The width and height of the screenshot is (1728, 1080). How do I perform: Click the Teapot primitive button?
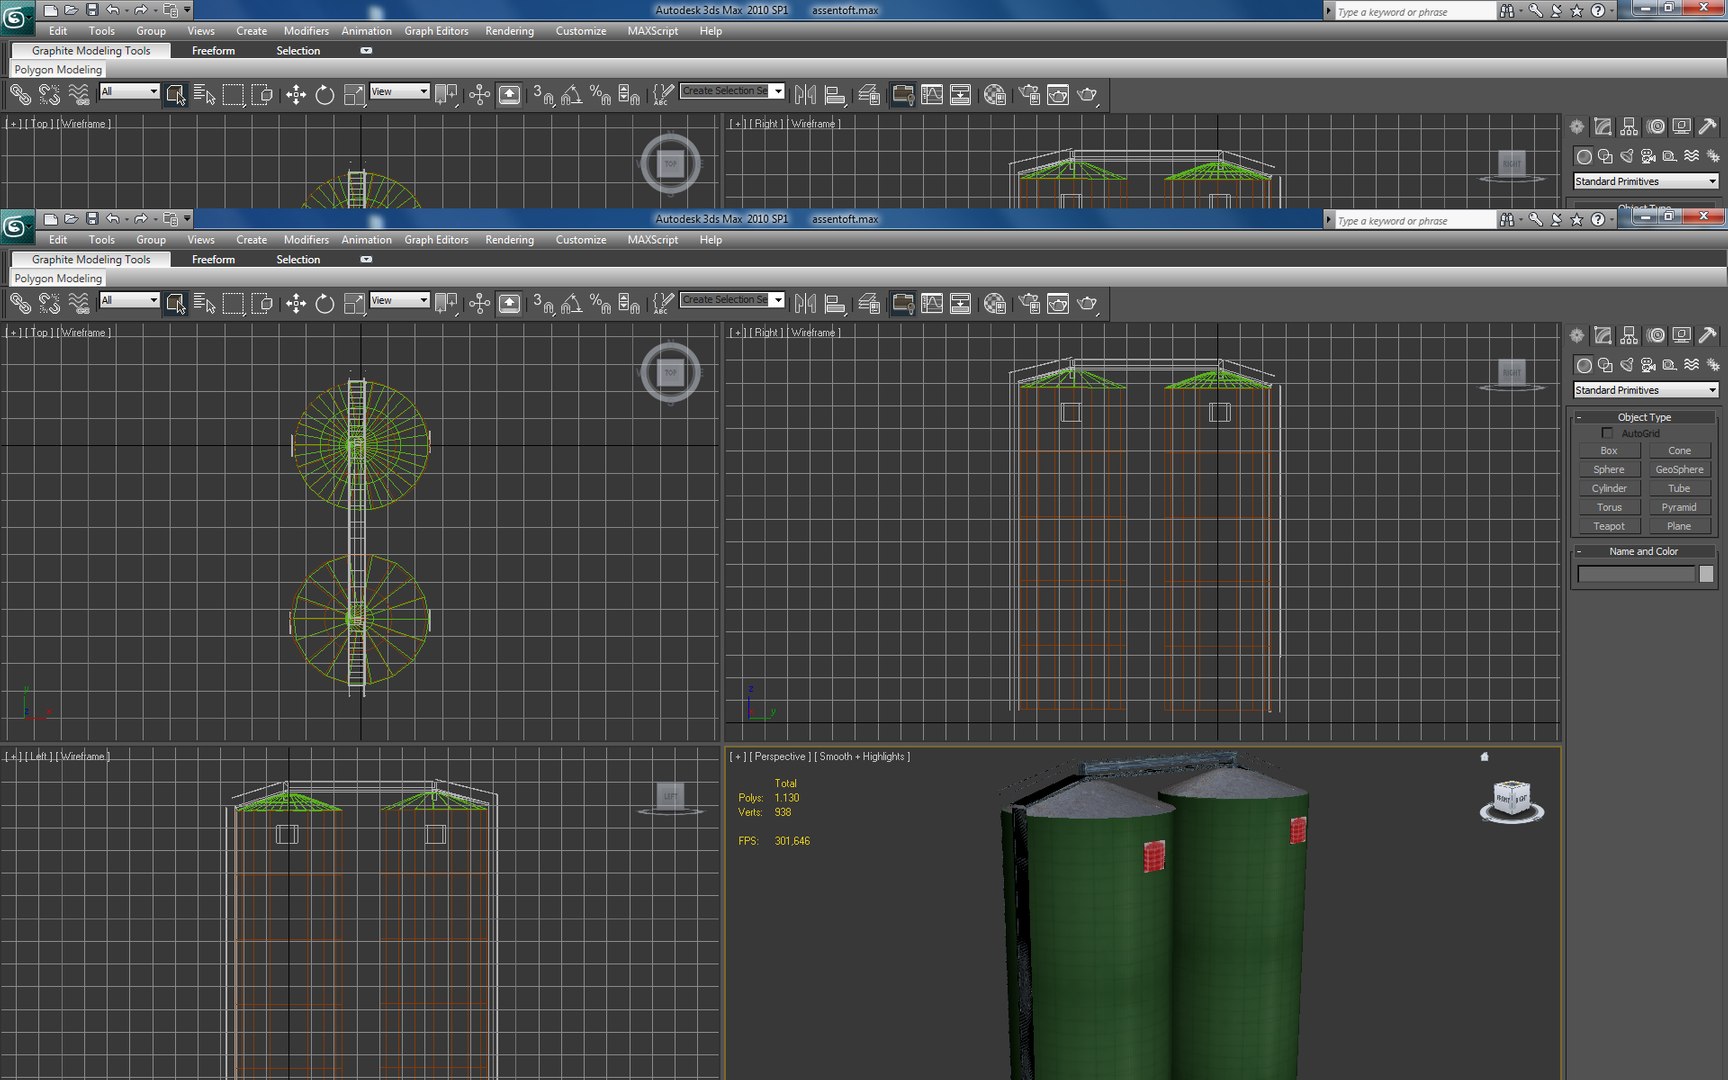tap(1609, 526)
